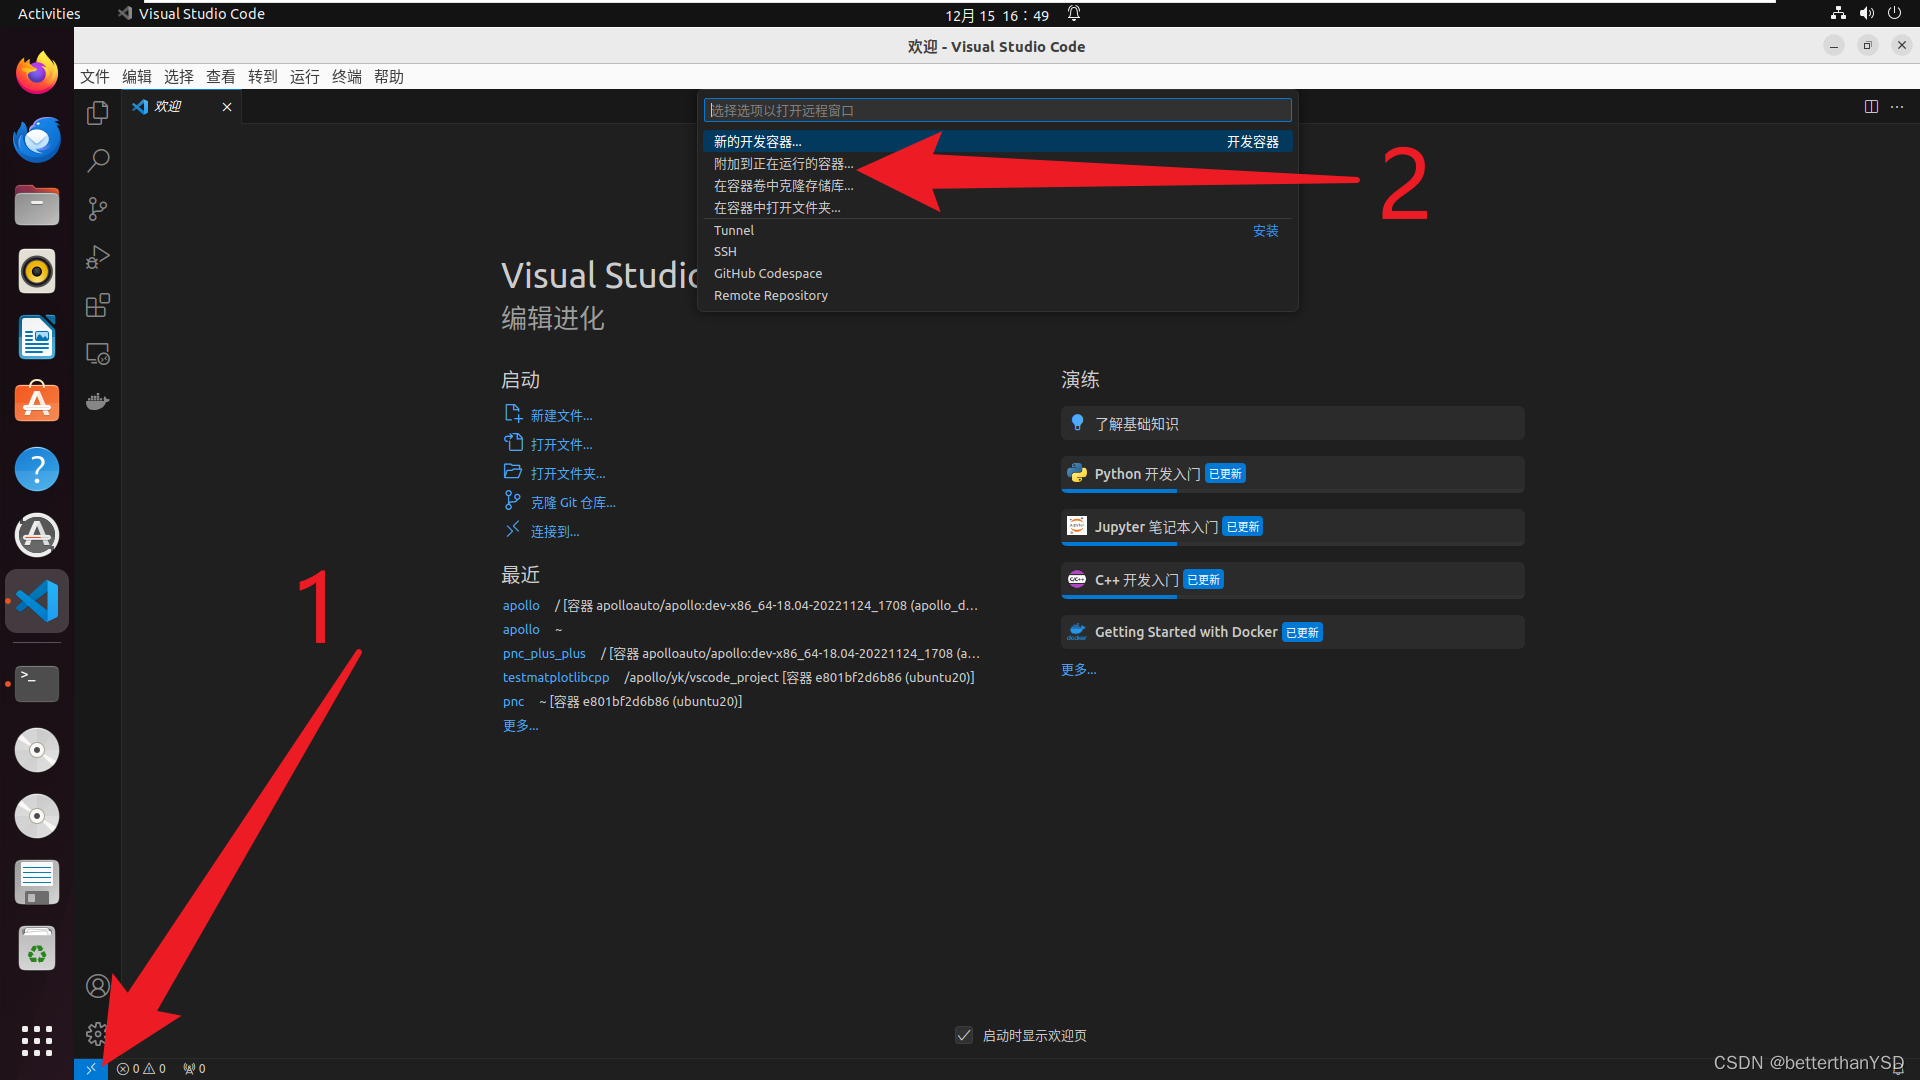1920x1080 pixels.
Task: Open Rhythmbox from the dock
Action: (37, 271)
